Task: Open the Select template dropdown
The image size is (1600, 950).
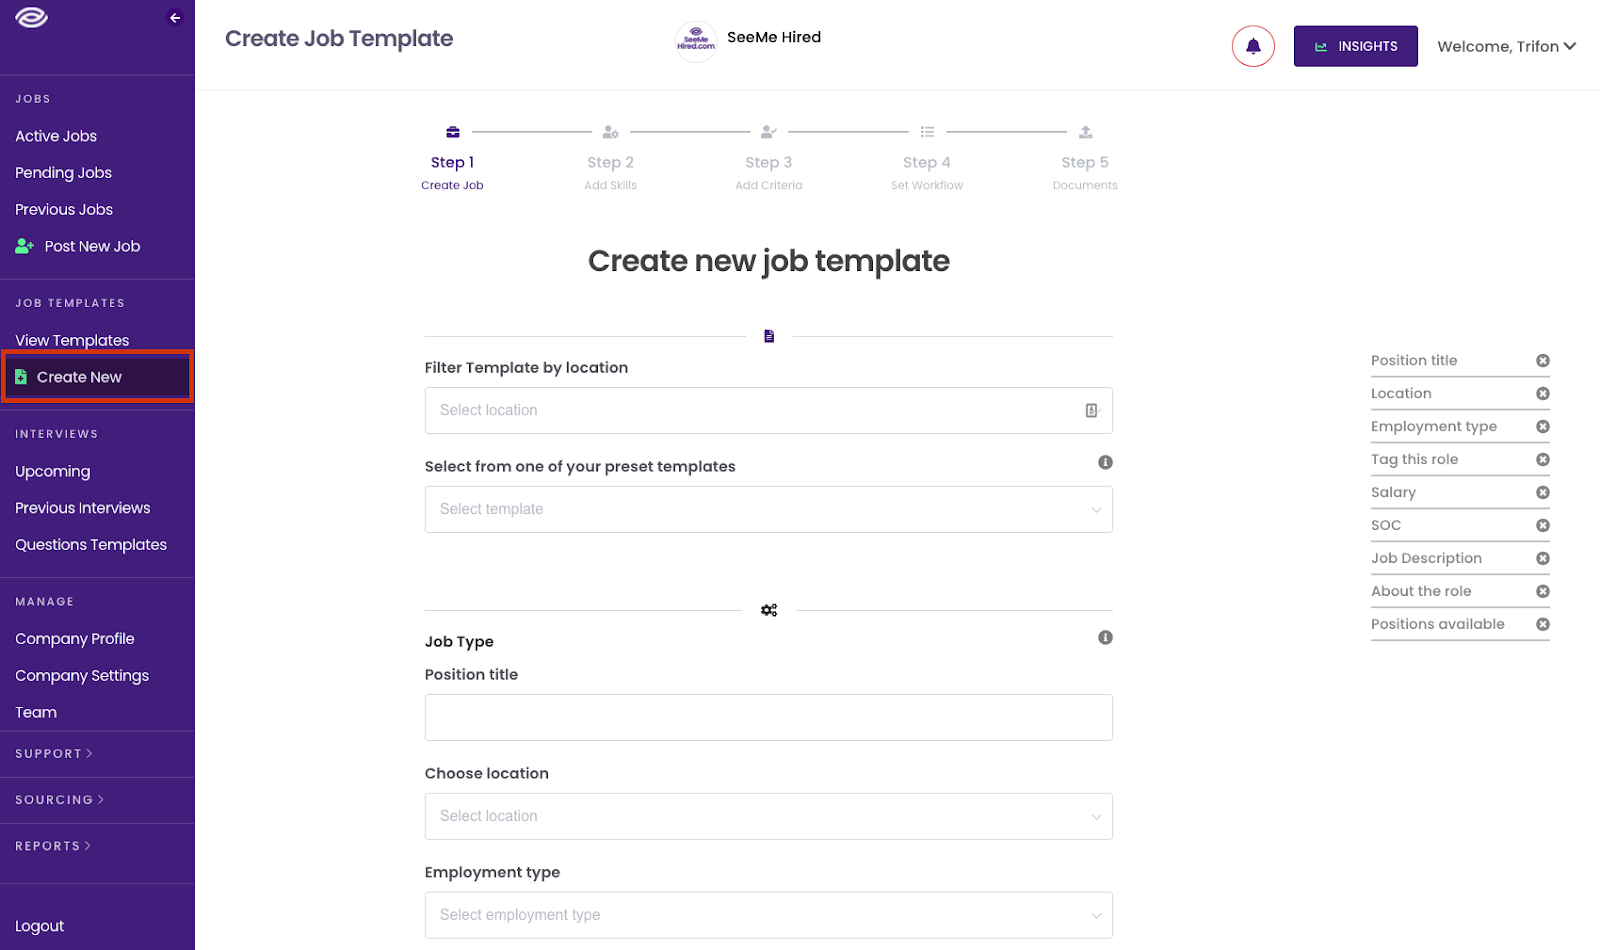Action: click(x=768, y=510)
